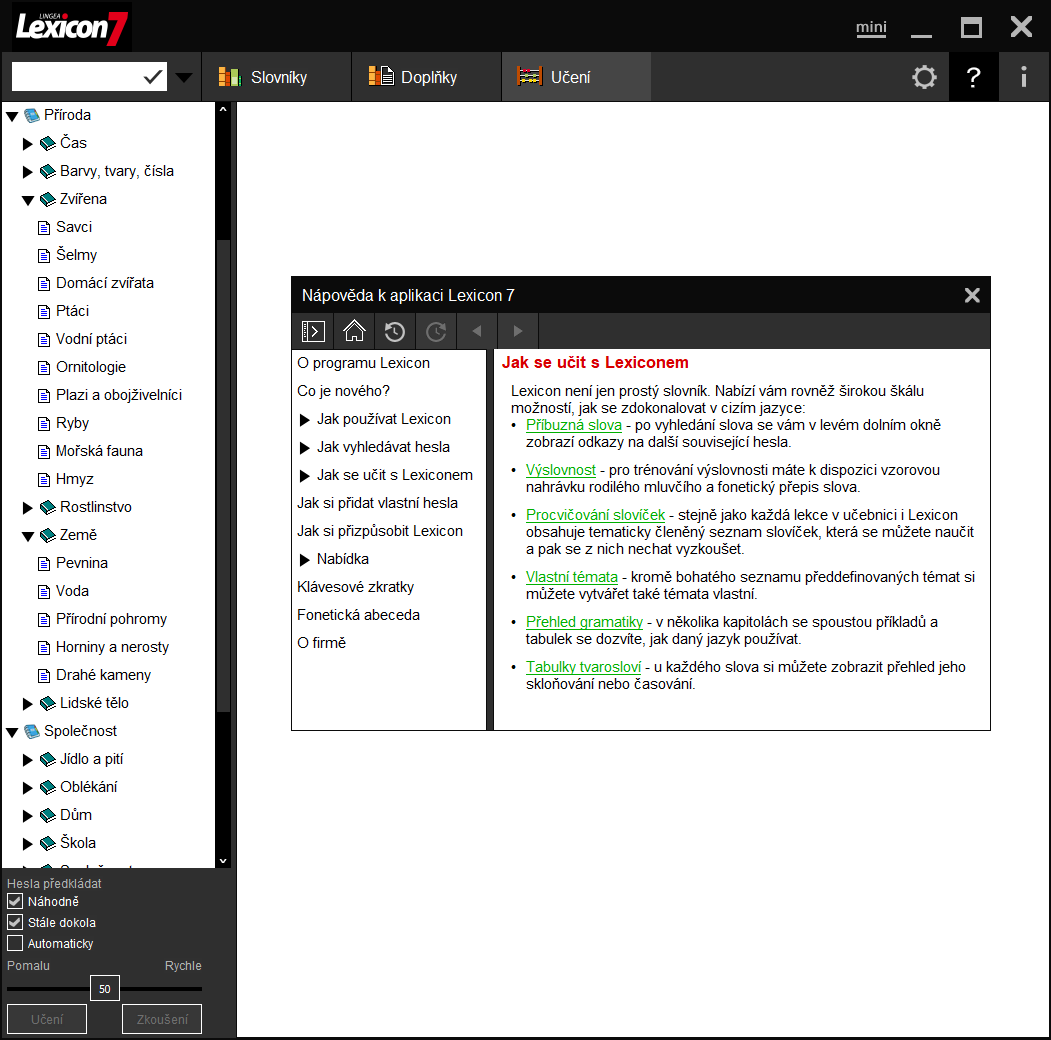Expand Jak vyhledávat hesla help topic
The width and height of the screenshot is (1051, 1040).
(304, 448)
